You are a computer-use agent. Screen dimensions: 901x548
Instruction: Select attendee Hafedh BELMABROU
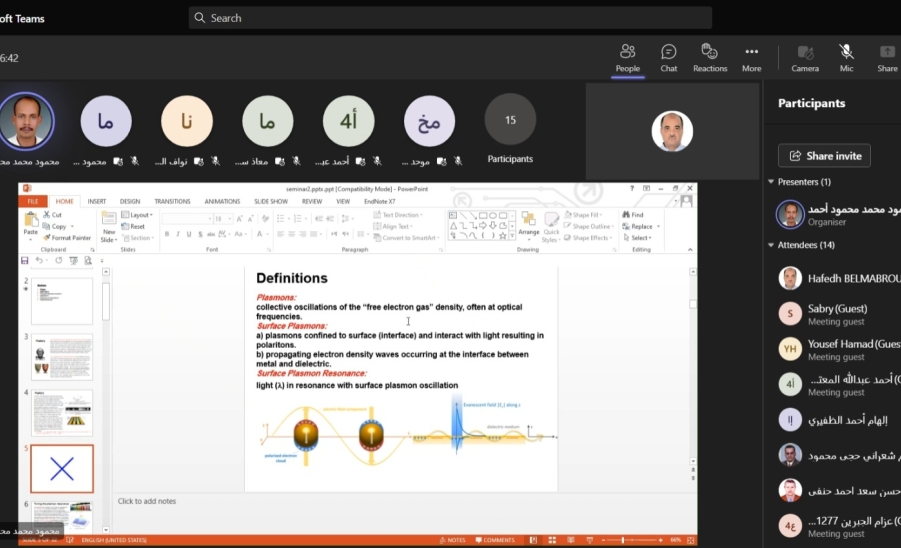[839, 279]
